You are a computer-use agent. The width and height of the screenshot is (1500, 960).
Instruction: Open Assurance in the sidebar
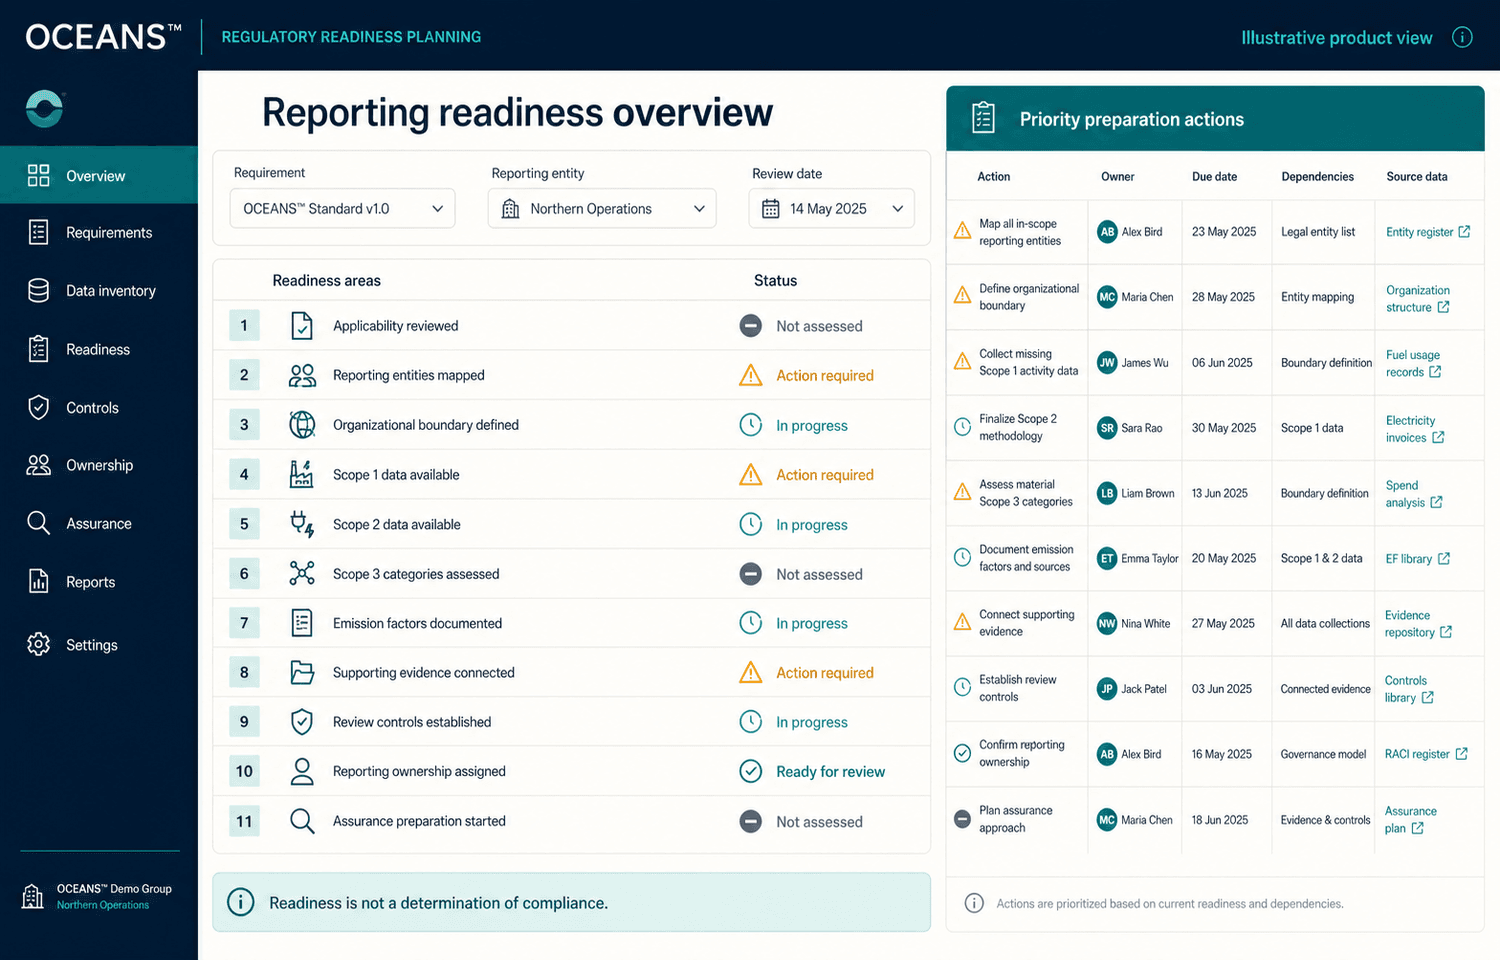click(x=99, y=523)
